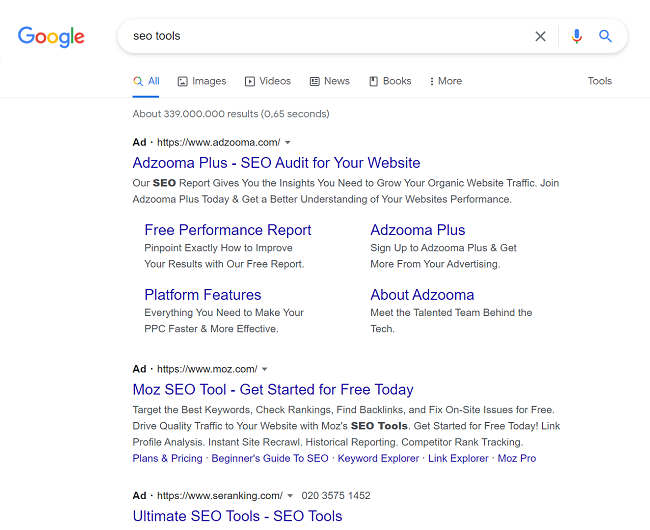
Task: Click the https://www.moz.com/ URL text
Action: click(207, 369)
